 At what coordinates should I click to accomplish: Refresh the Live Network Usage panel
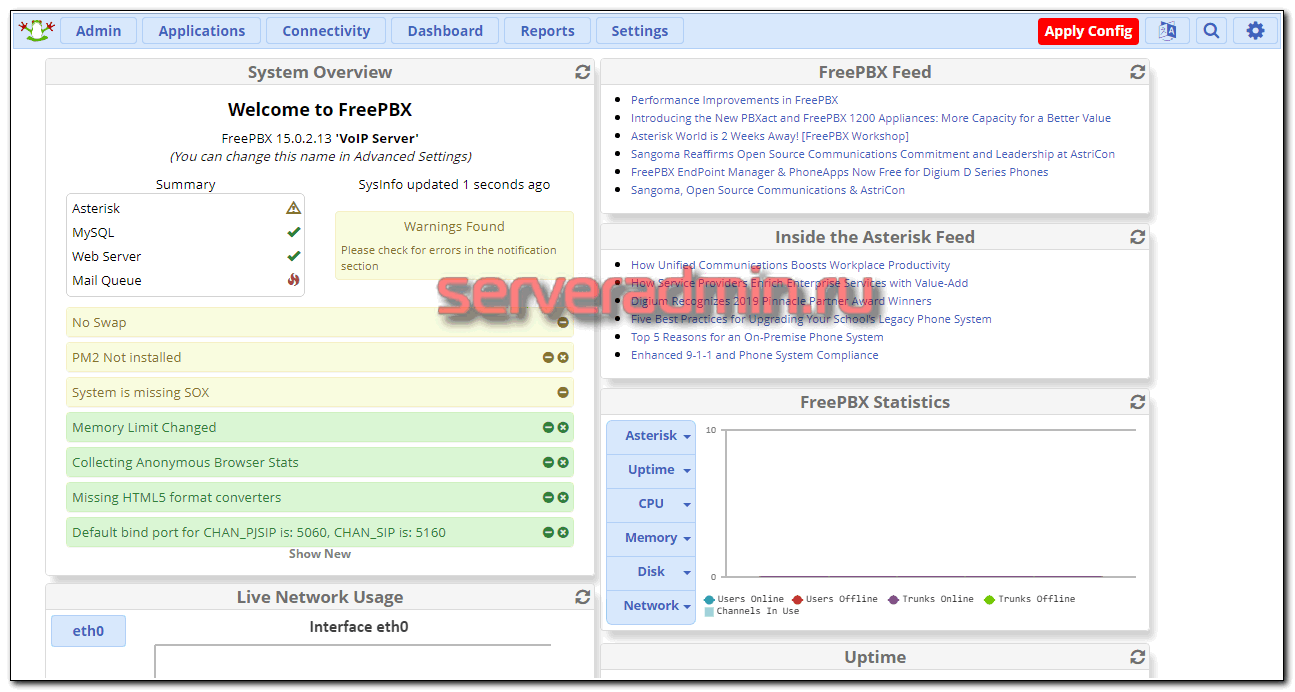[582, 597]
